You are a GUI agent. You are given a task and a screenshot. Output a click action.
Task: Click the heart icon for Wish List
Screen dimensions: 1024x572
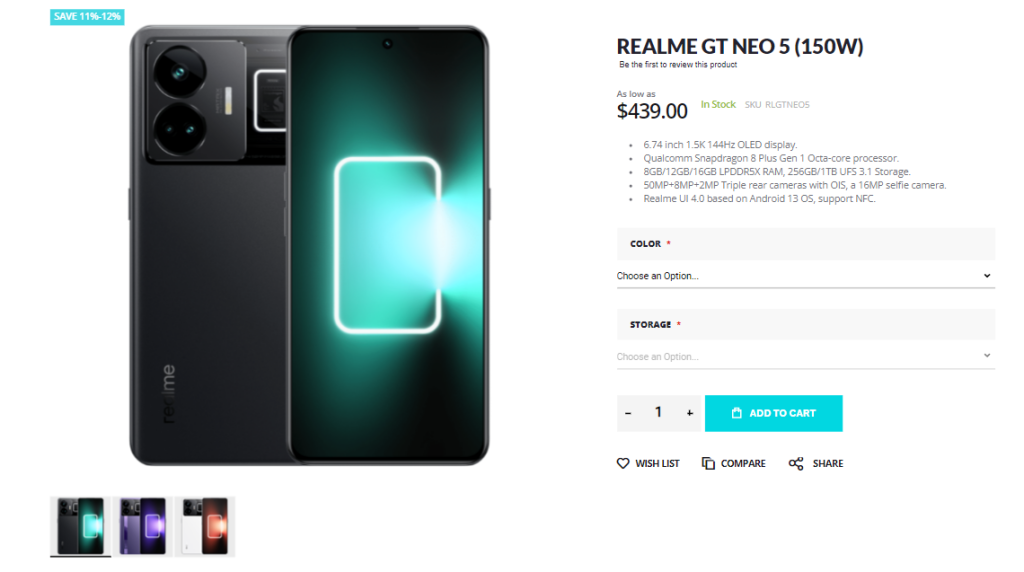coord(623,464)
